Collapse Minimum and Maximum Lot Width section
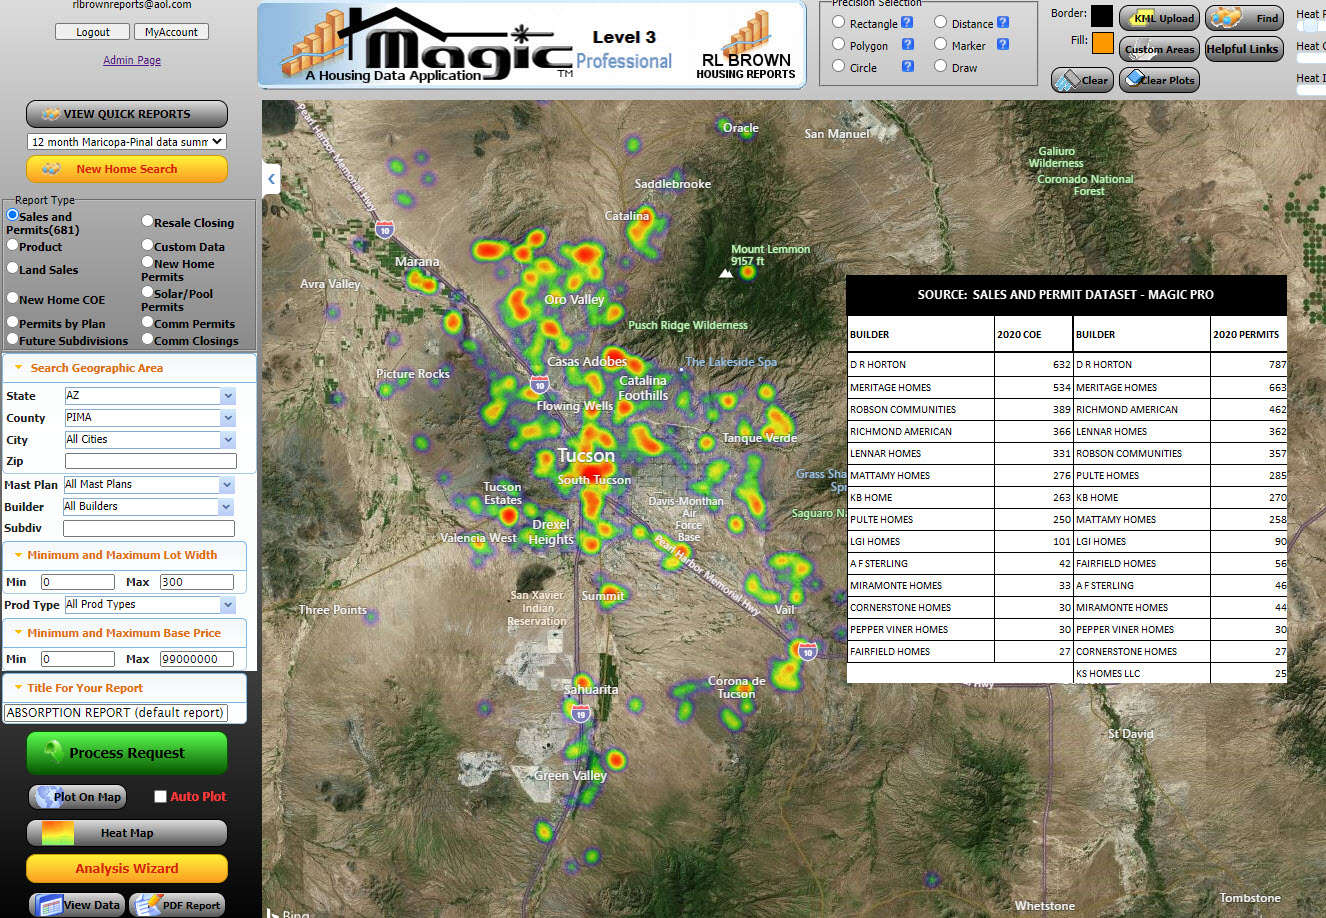This screenshot has width=1326, height=918. (x=18, y=555)
